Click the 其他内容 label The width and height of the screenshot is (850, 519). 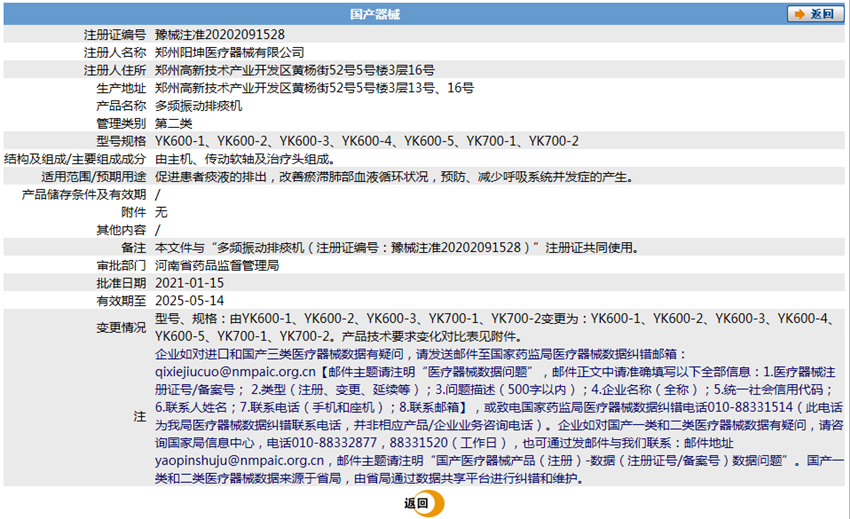tap(121, 230)
